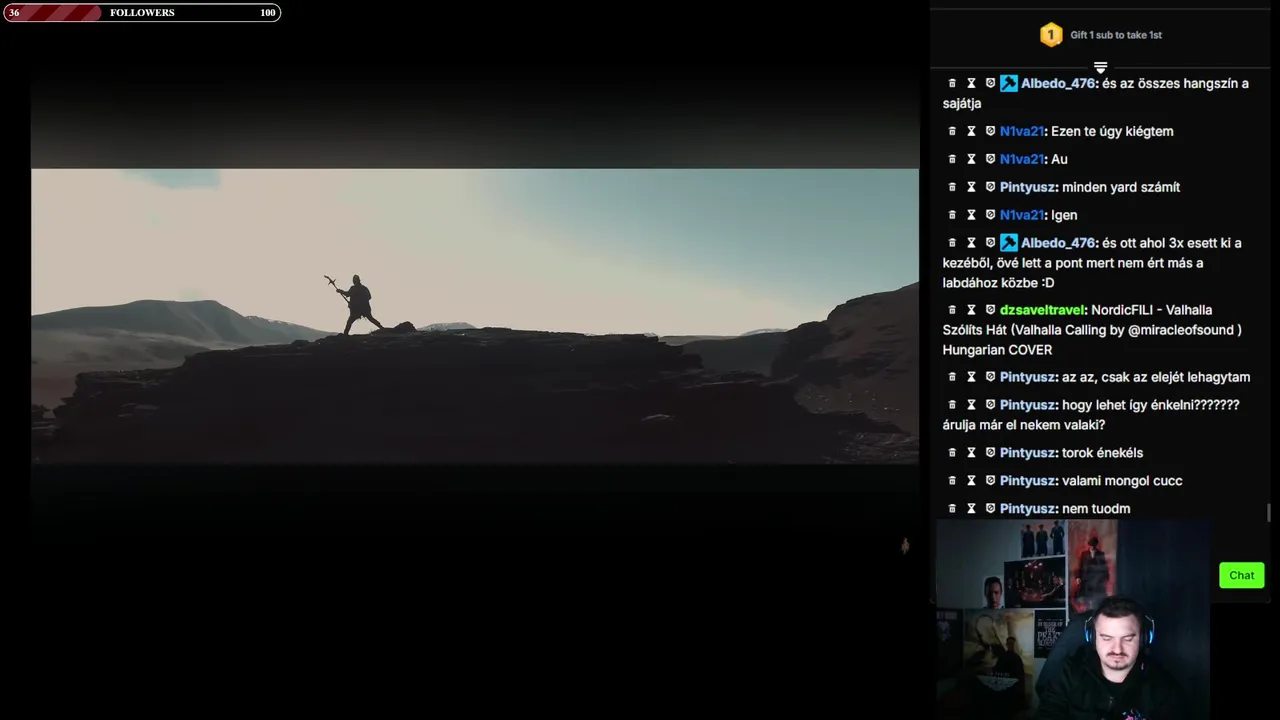This screenshot has height=720, width=1280.
Task: Delete N1va21's "Igen" message
Action: pyautogui.click(x=952, y=215)
